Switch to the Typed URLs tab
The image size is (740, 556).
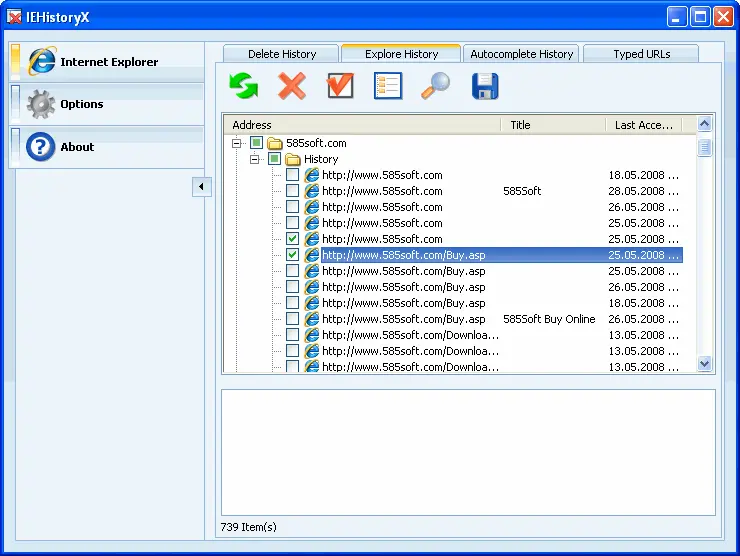[641, 54]
